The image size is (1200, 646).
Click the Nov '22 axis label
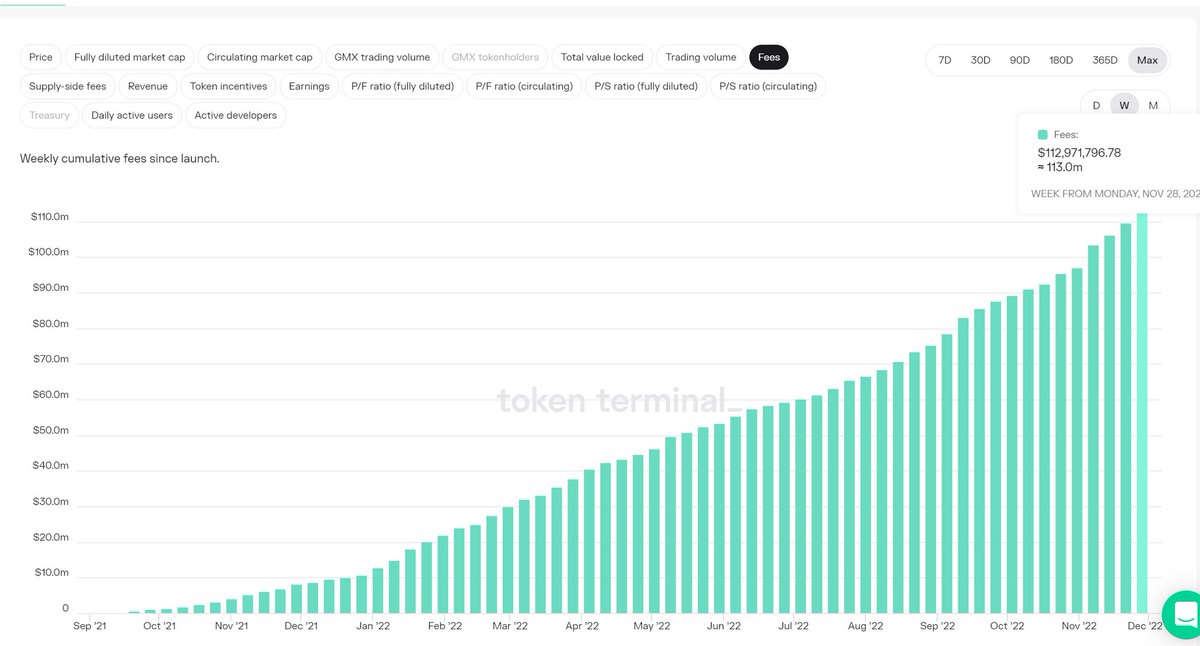[x=1077, y=627]
